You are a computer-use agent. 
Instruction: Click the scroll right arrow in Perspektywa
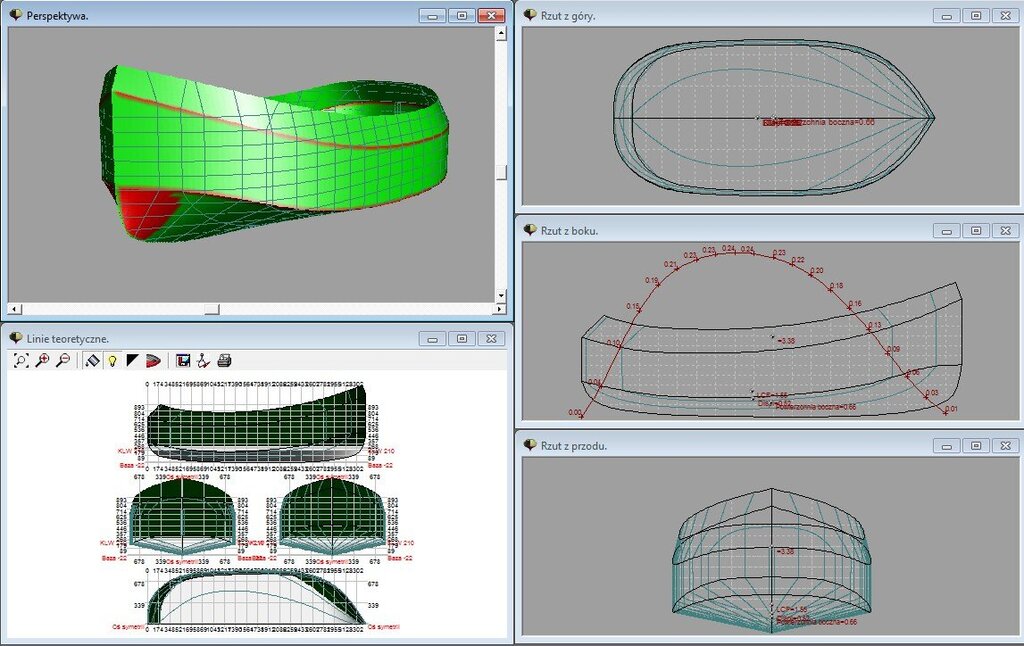pos(488,308)
